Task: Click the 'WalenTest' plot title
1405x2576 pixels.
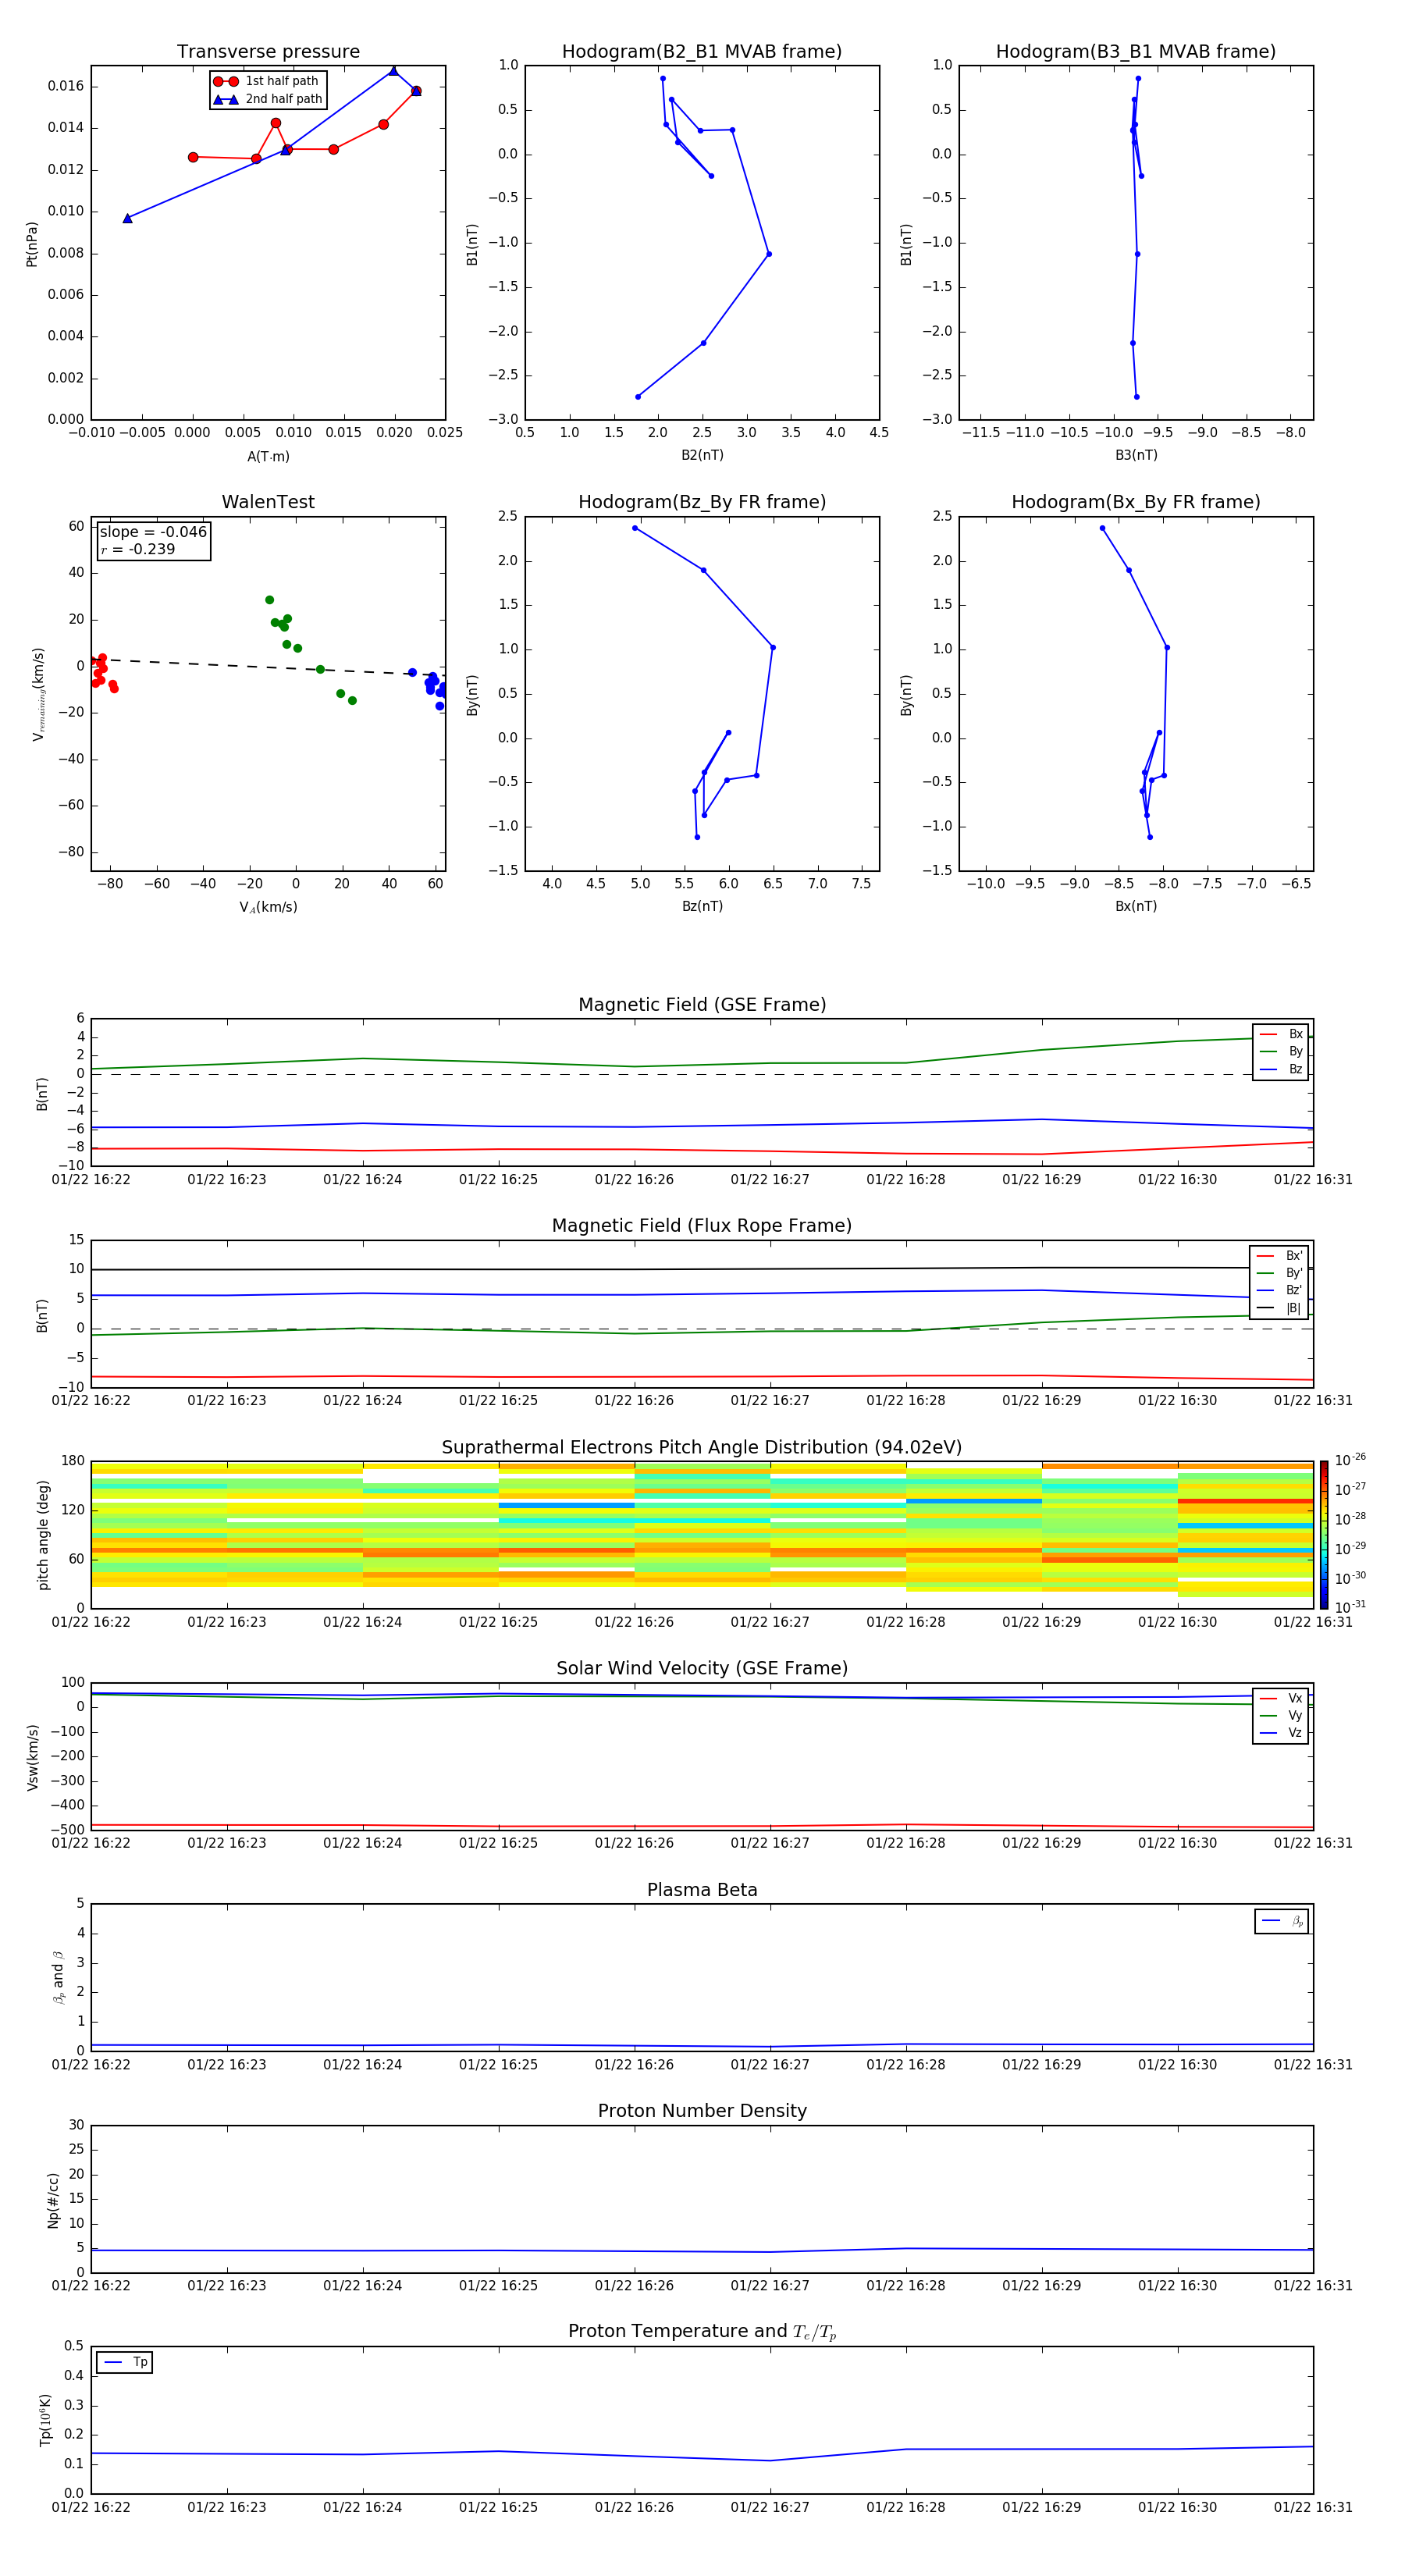Action: pos(268,502)
